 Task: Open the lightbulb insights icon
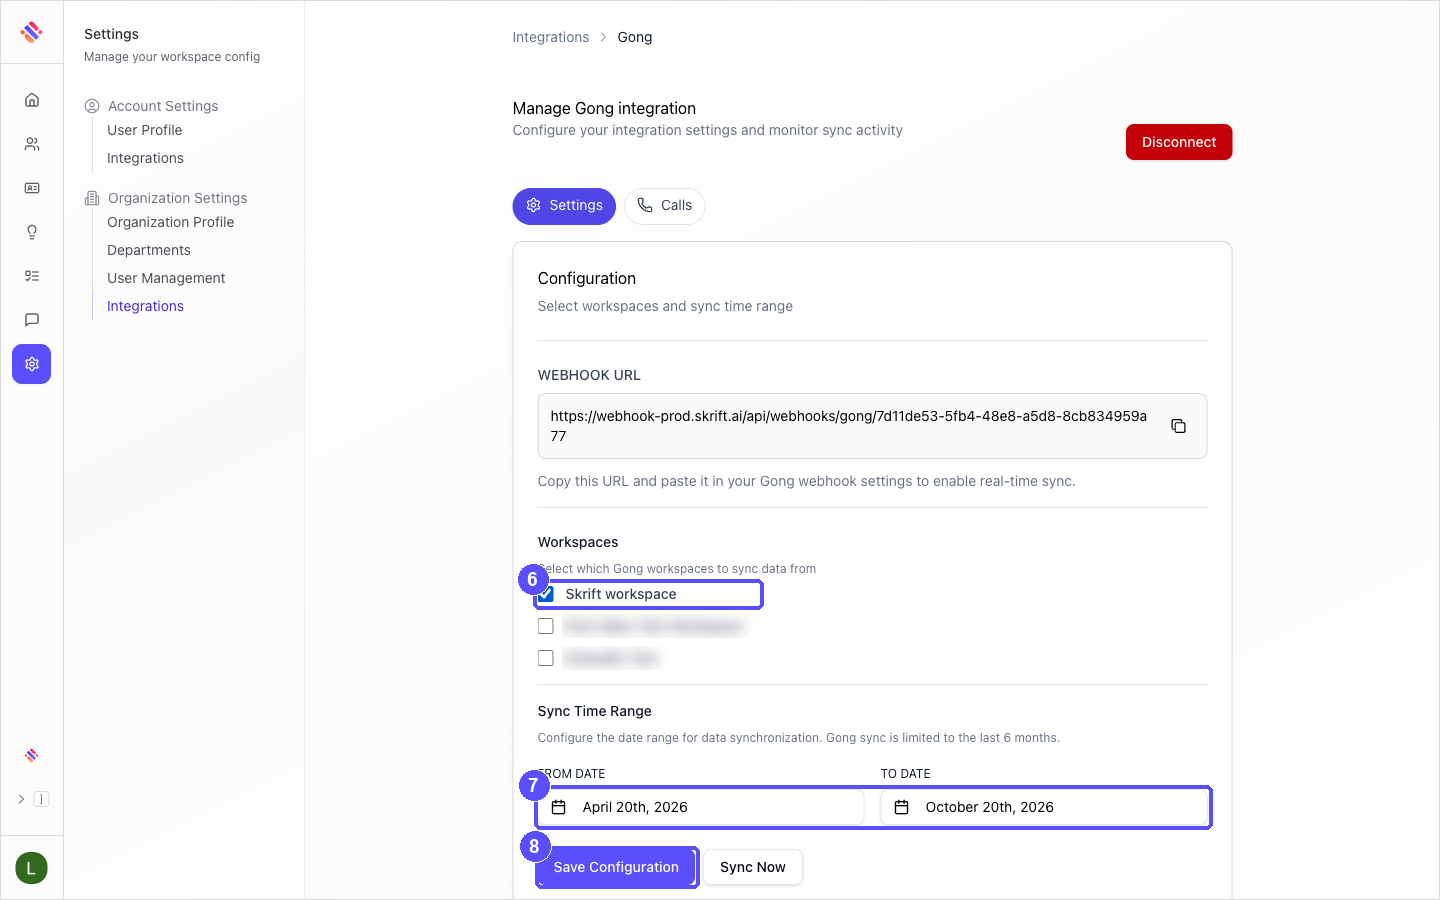click(32, 232)
